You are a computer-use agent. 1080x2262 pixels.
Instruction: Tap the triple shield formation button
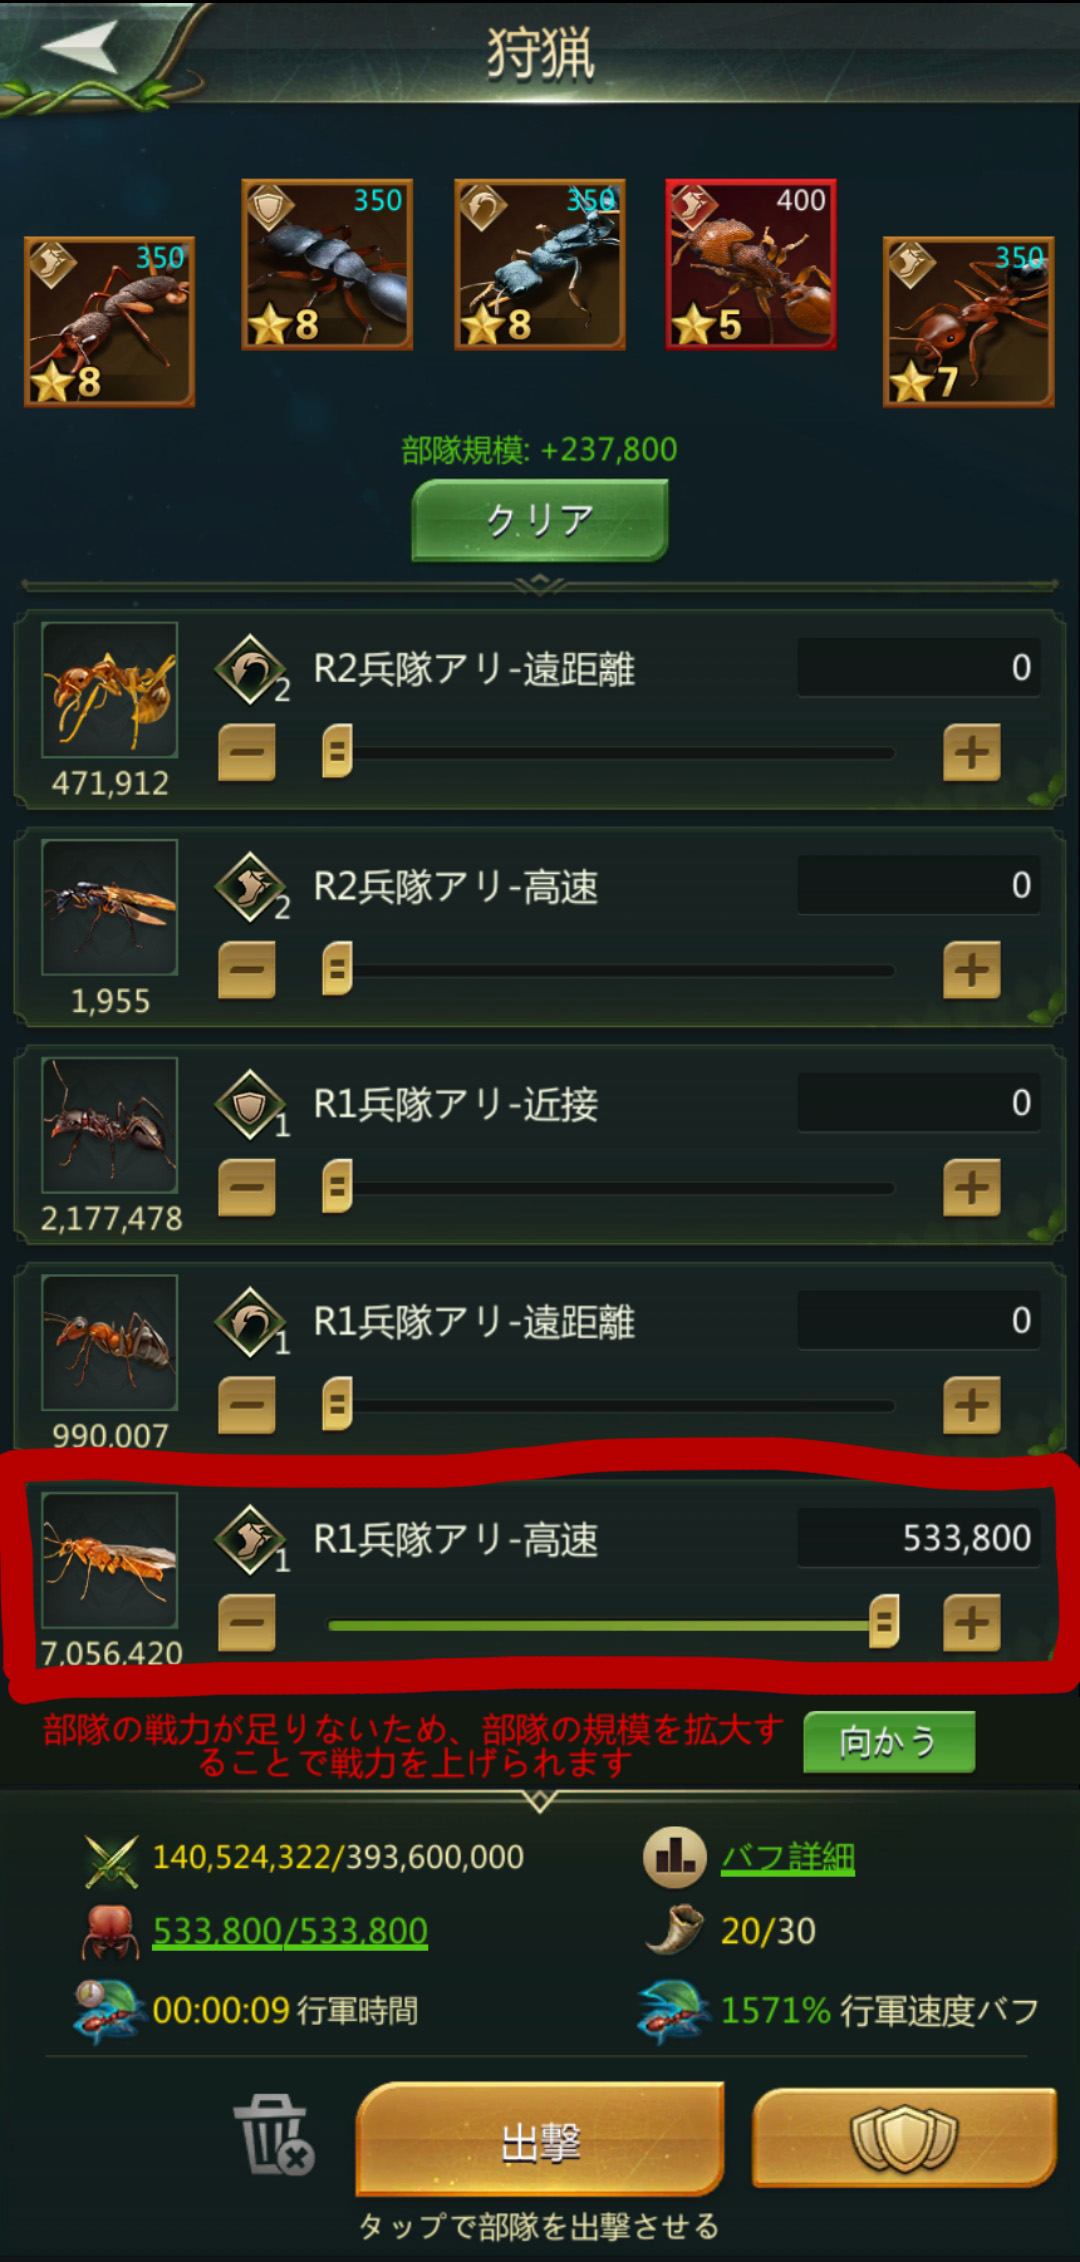point(905,2137)
